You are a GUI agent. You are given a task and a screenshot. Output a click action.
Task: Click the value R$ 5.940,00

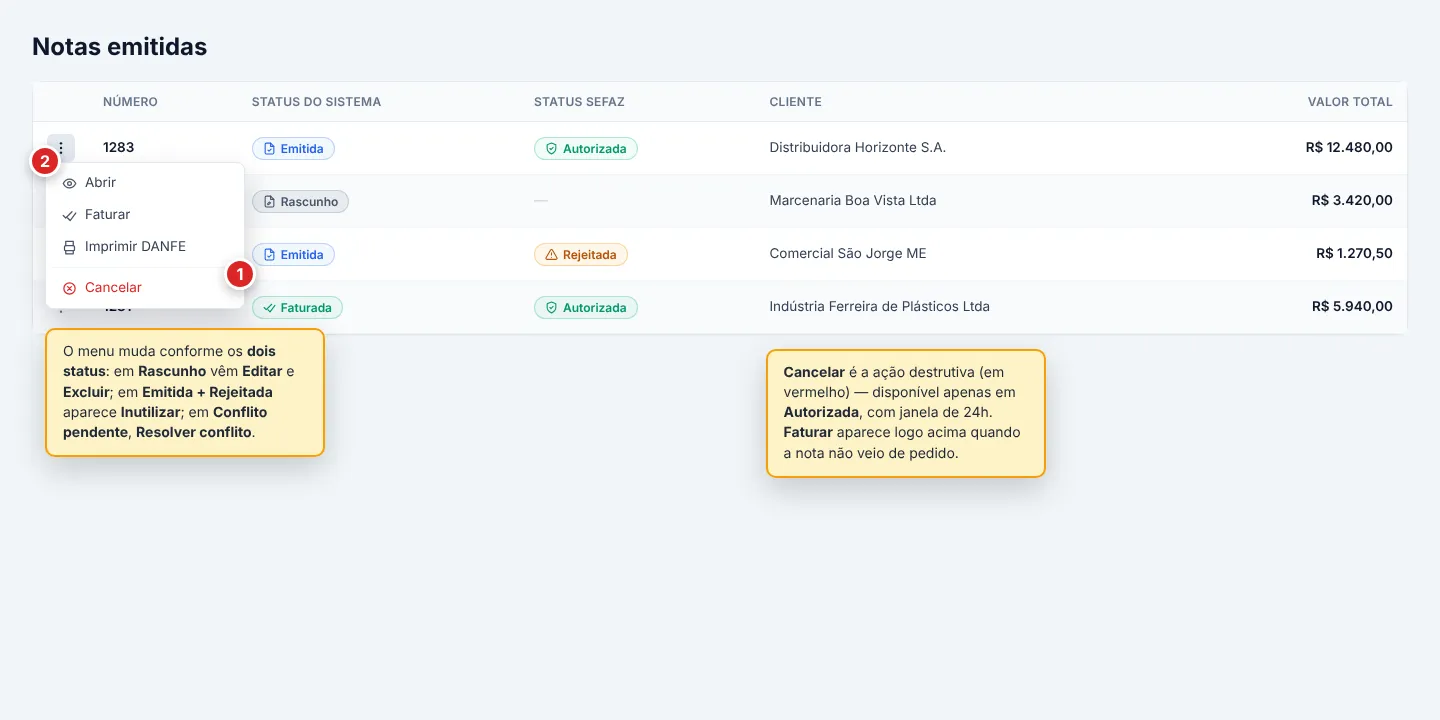(x=1352, y=306)
